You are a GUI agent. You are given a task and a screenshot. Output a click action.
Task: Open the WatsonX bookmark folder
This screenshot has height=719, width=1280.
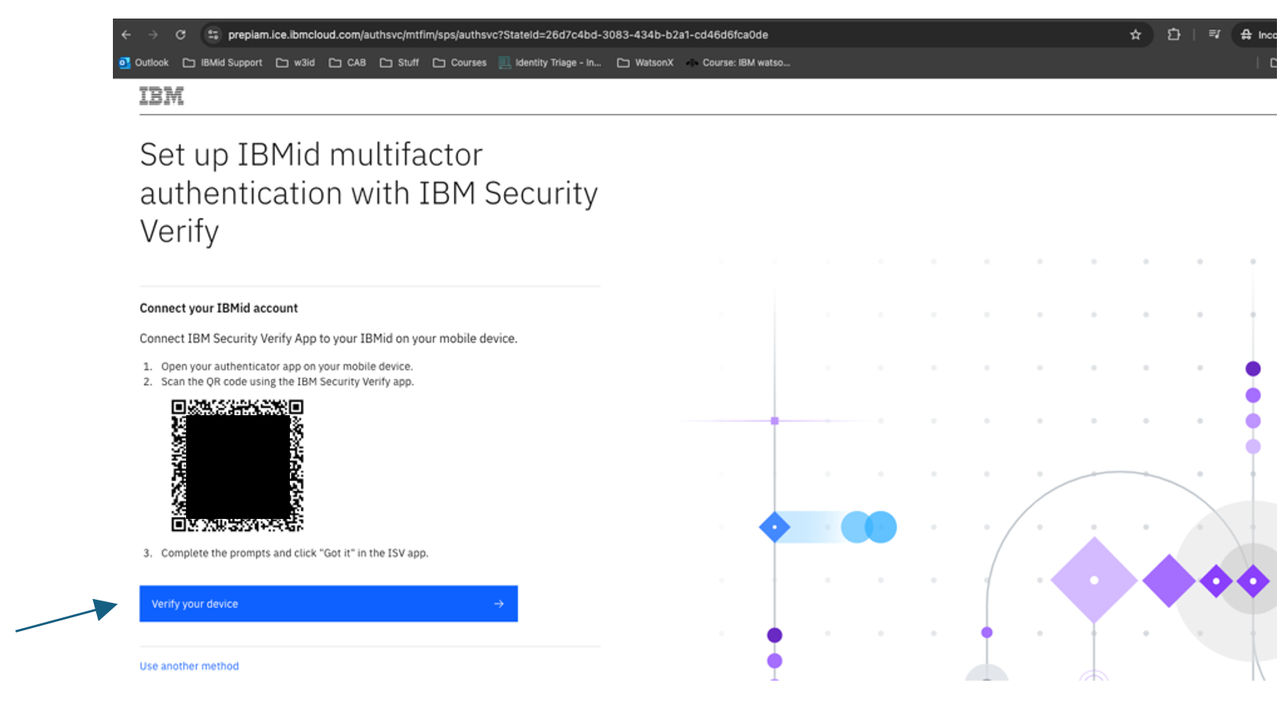[x=645, y=63]
